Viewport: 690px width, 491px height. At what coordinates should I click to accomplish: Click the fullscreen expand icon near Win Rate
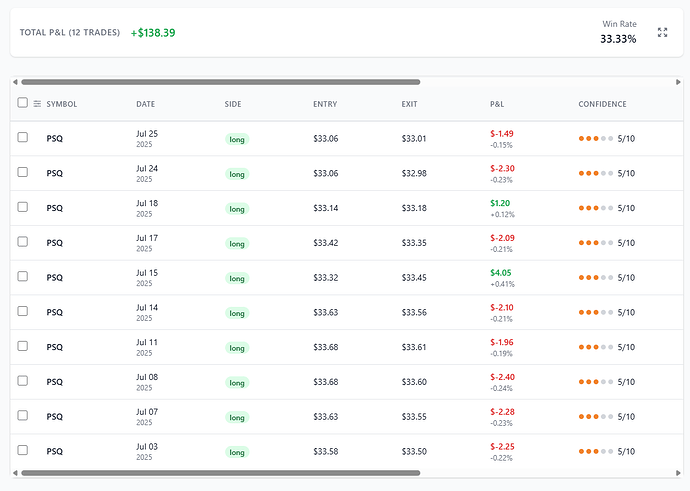point(662,33)
